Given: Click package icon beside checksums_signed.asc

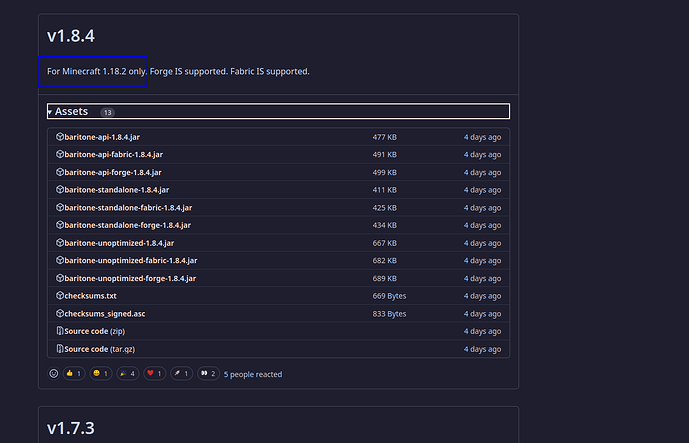Looking at the screenshot, I should [x=59, y=314].
